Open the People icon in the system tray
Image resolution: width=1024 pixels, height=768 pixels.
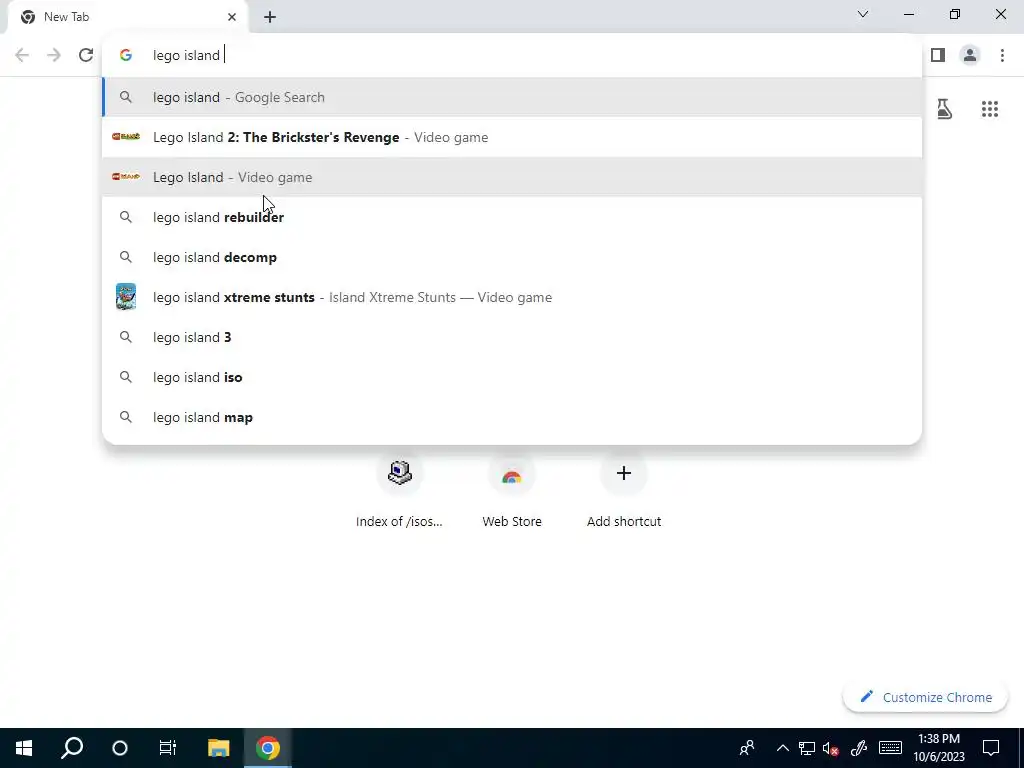pos(746,748)
